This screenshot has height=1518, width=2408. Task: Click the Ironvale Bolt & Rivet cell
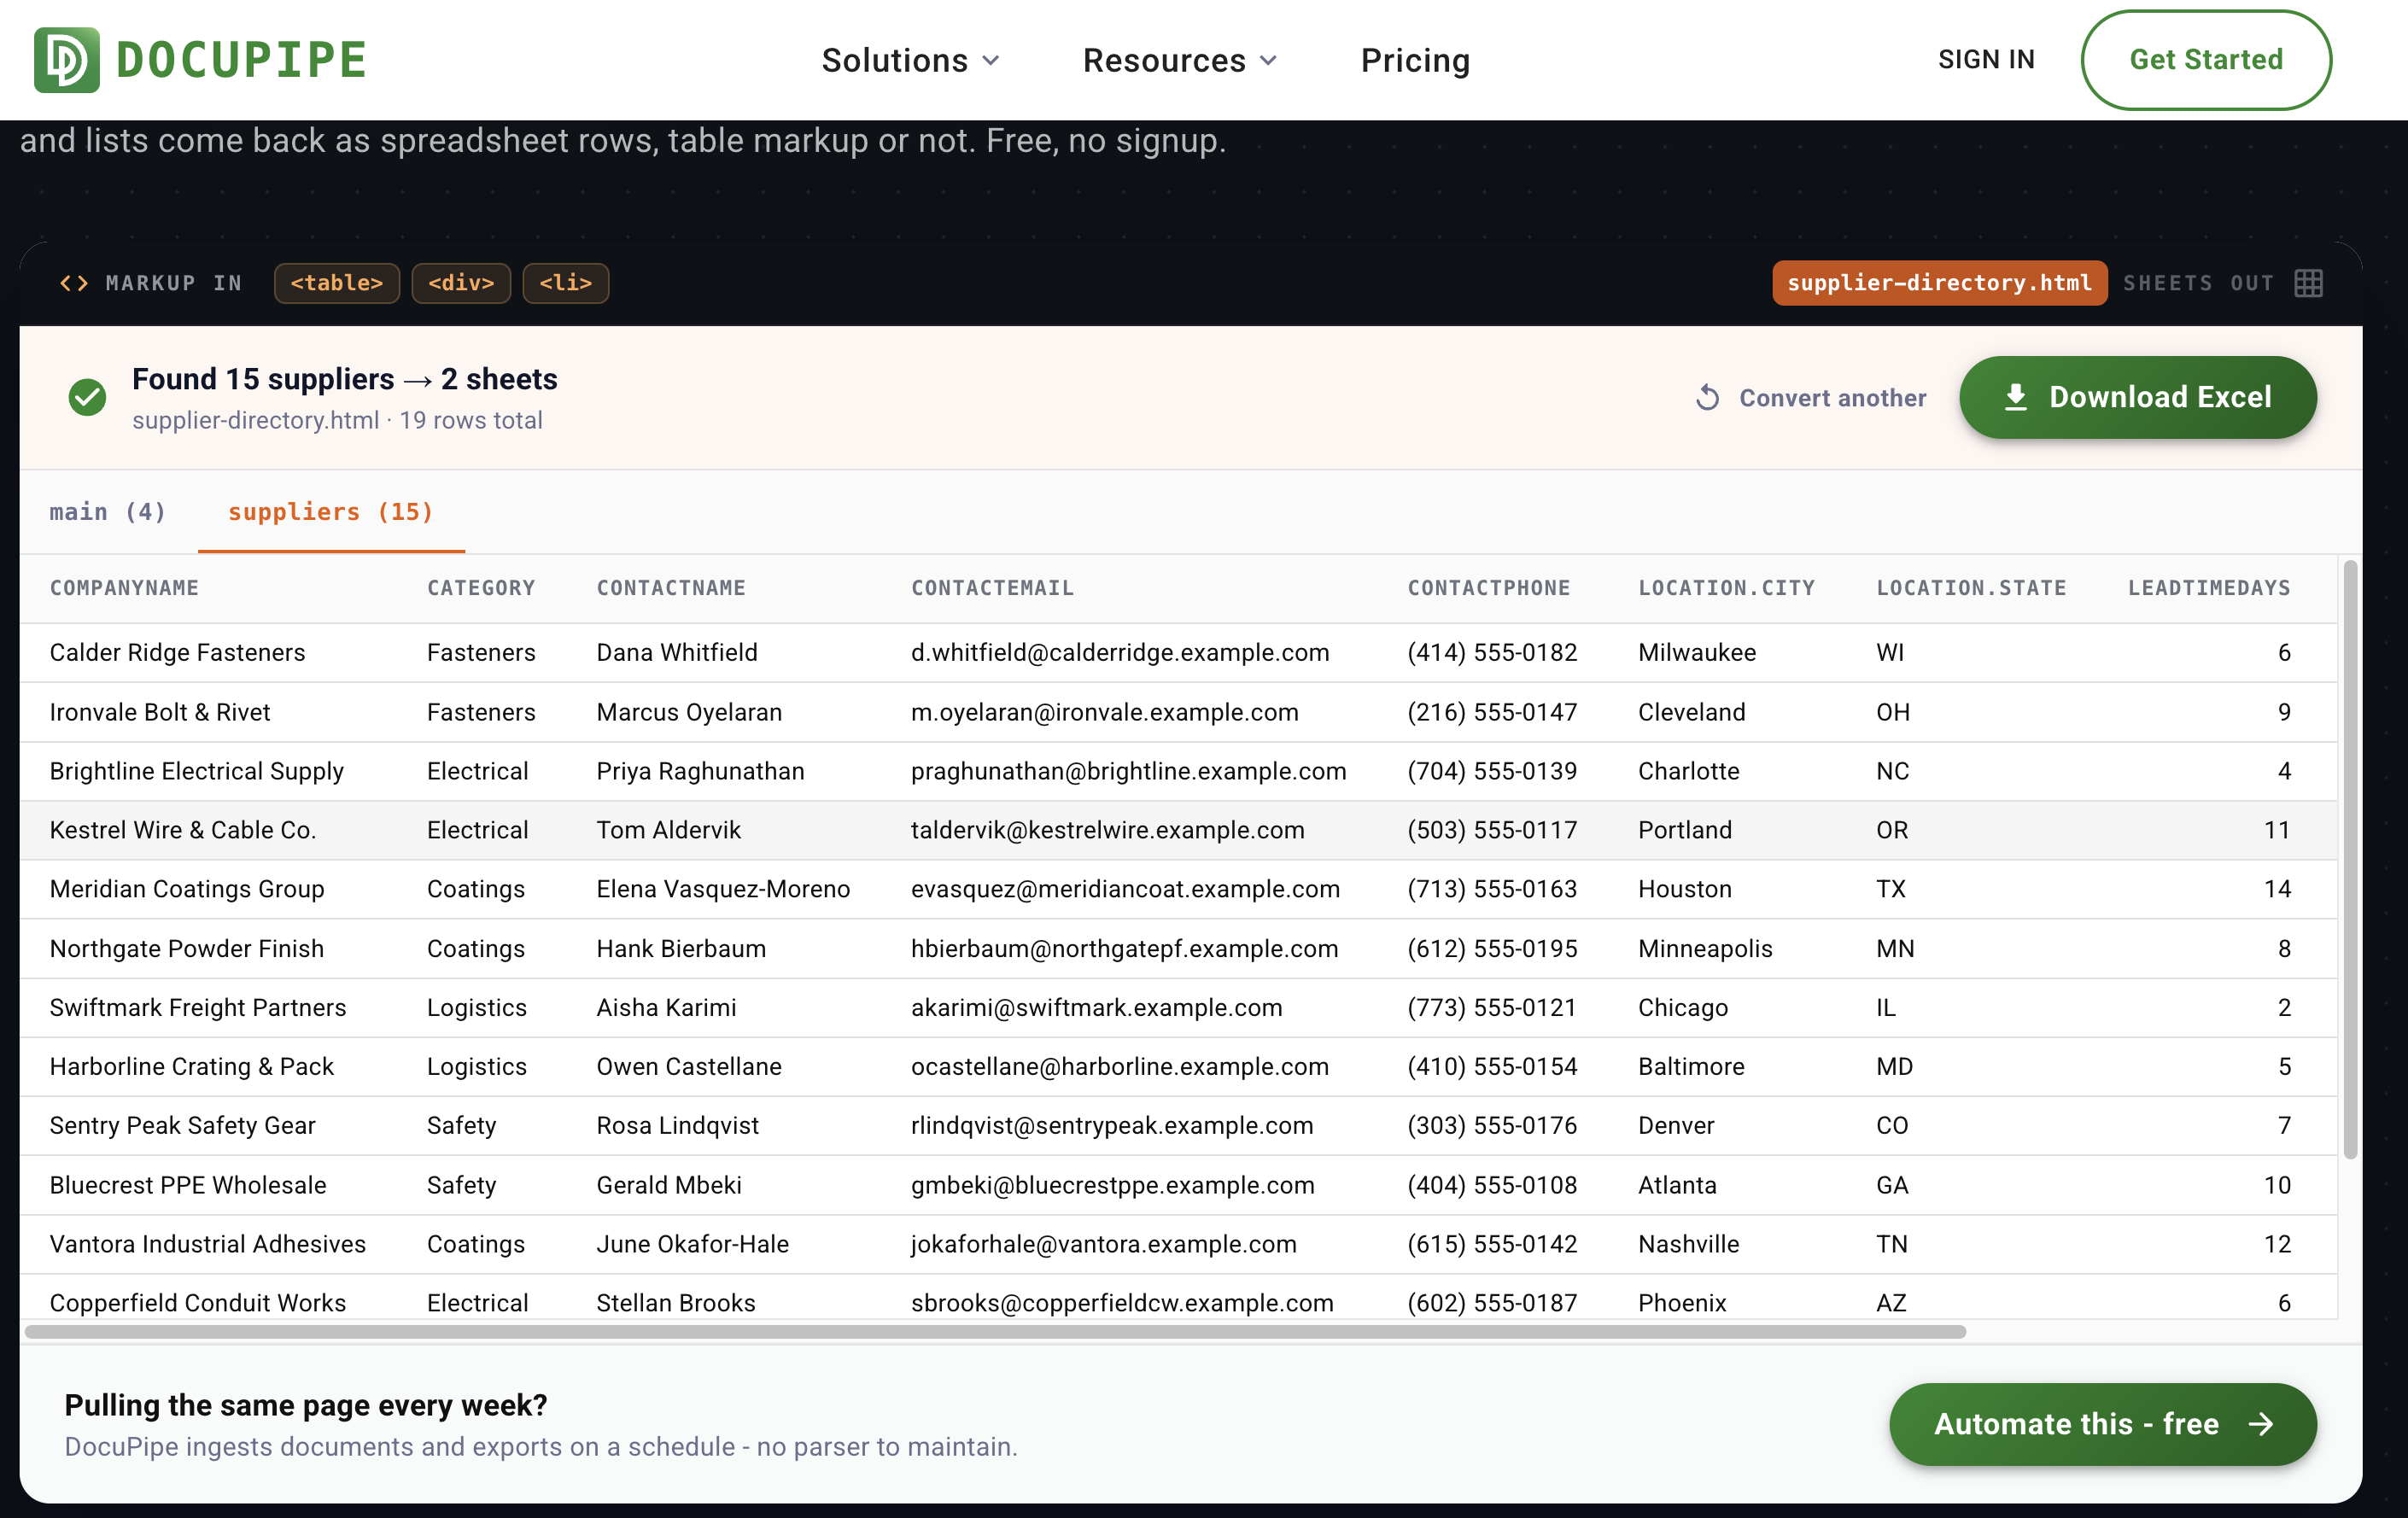coord(160,712)
